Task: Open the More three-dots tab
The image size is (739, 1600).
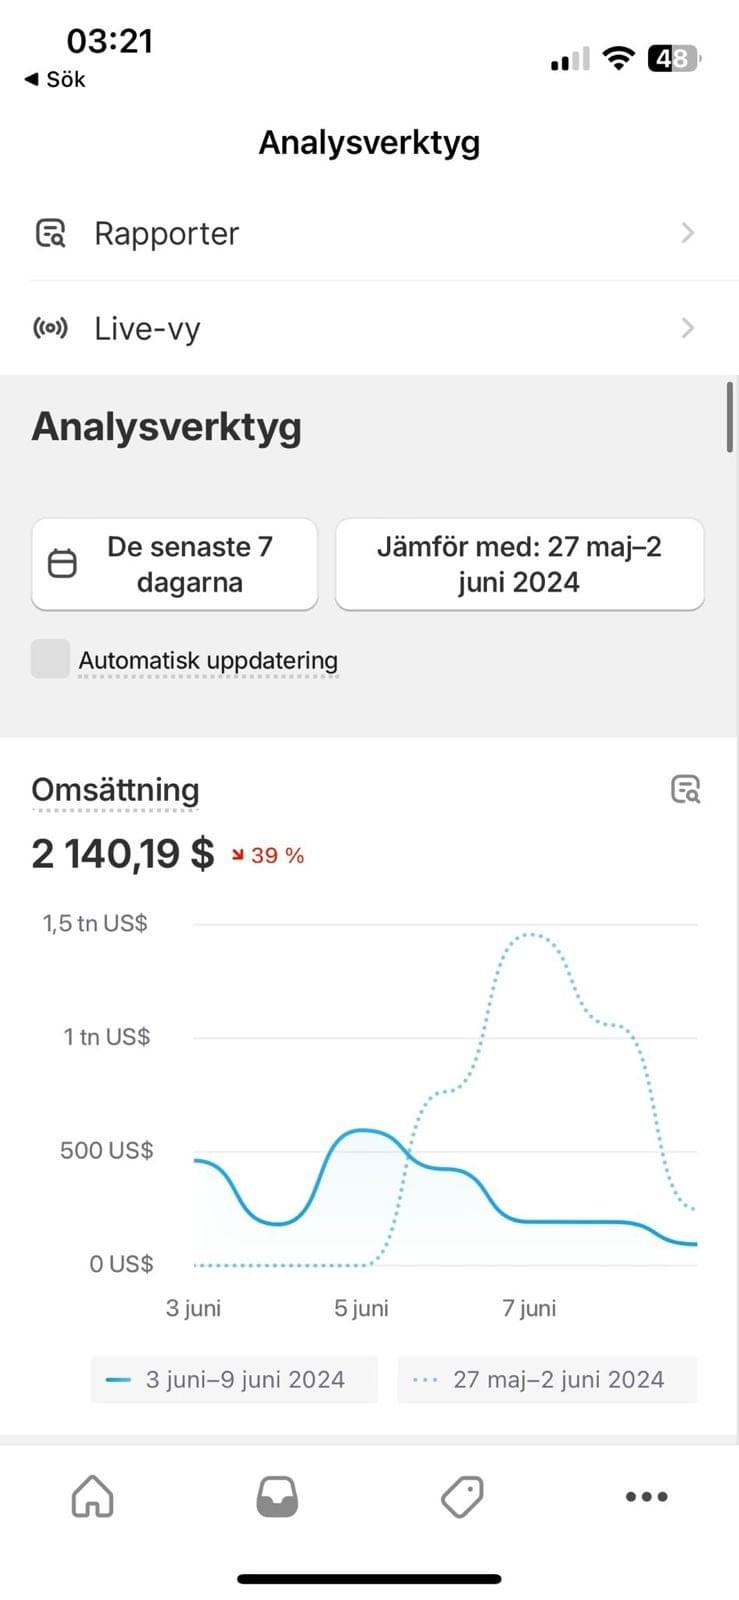Action: [646, 1497]
